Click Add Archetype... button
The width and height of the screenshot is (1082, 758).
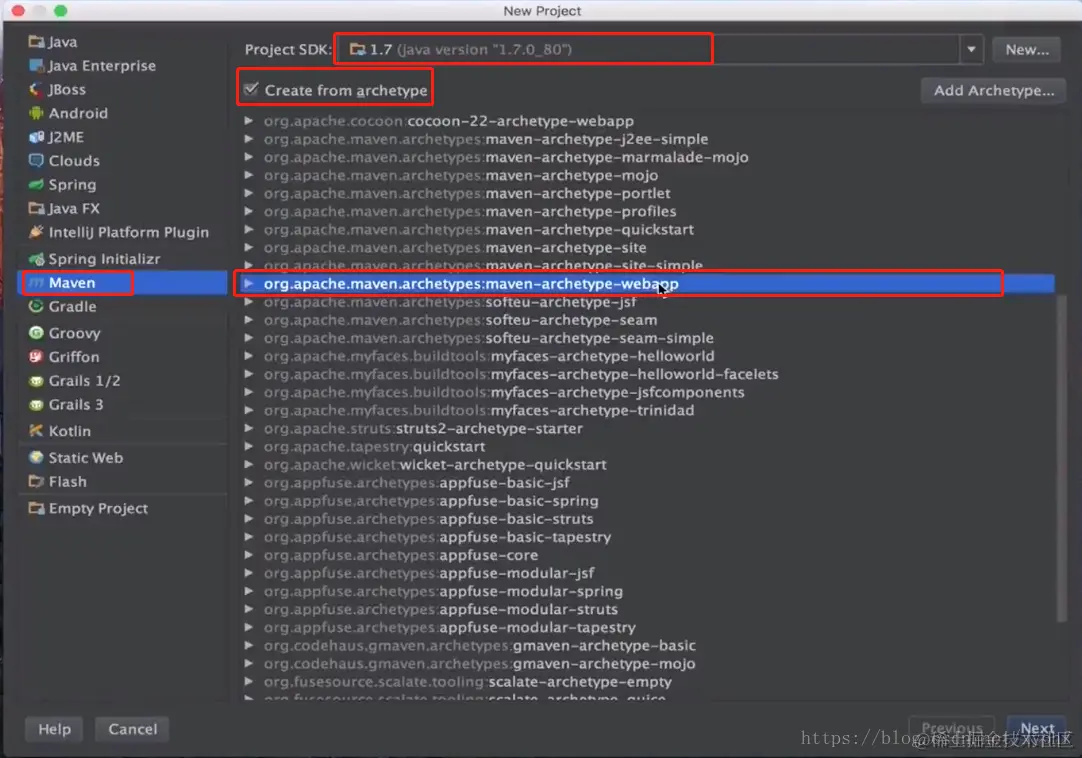click(x=994, y=90)
